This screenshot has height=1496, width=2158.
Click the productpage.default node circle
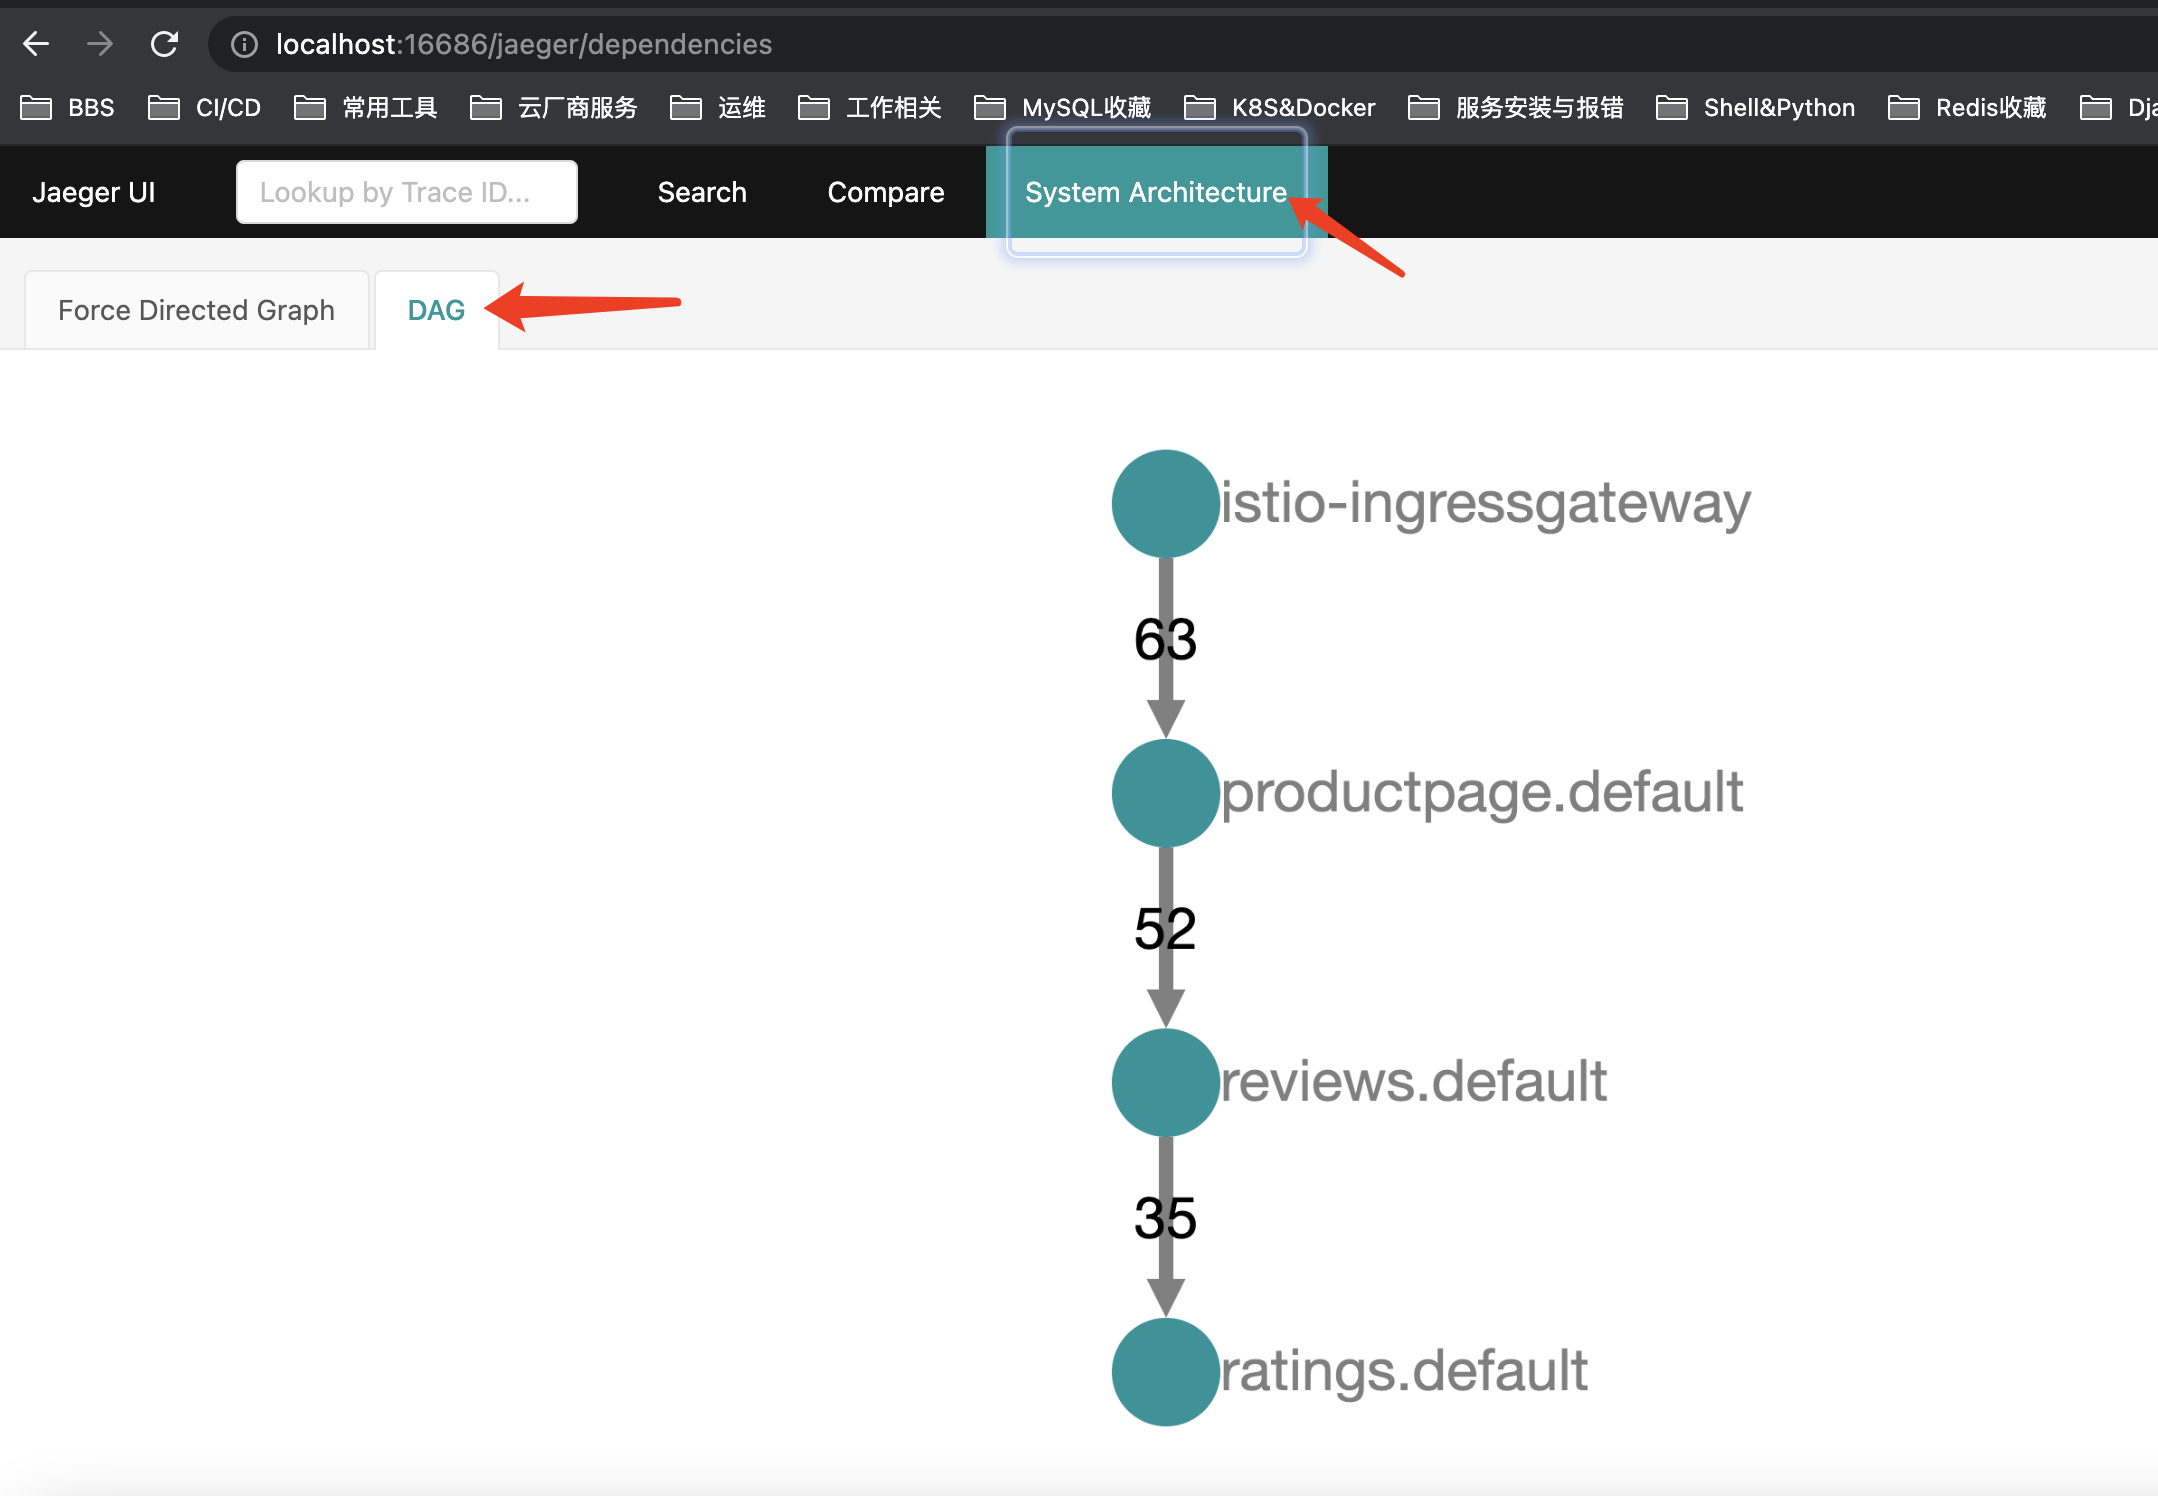coord(1165,792)
